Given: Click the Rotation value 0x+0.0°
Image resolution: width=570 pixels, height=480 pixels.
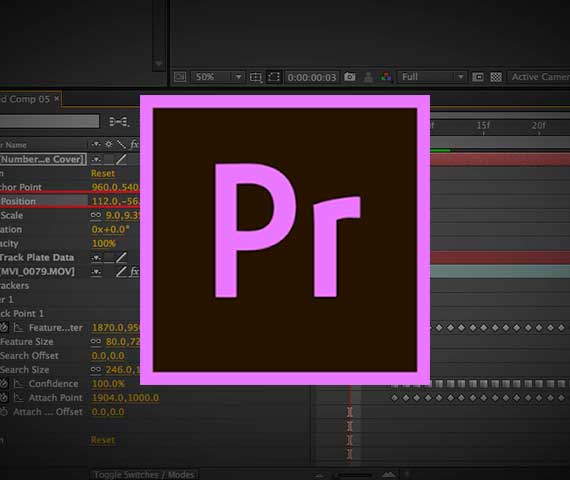Looking at the screenshot, I should click(x=111, y=229).
